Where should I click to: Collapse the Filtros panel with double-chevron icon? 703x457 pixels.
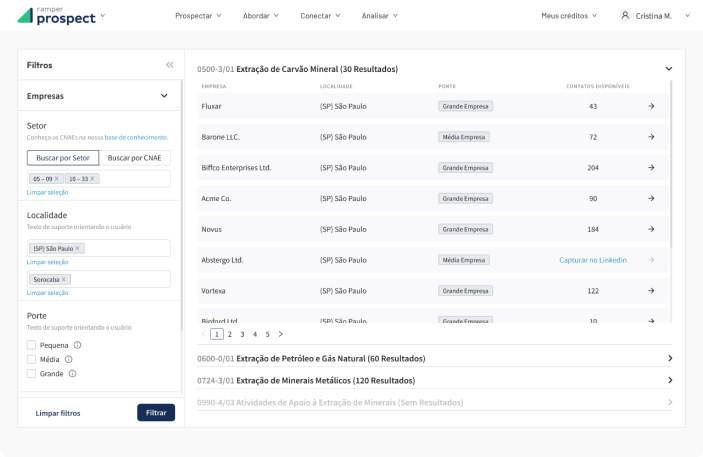pos(169,65)
